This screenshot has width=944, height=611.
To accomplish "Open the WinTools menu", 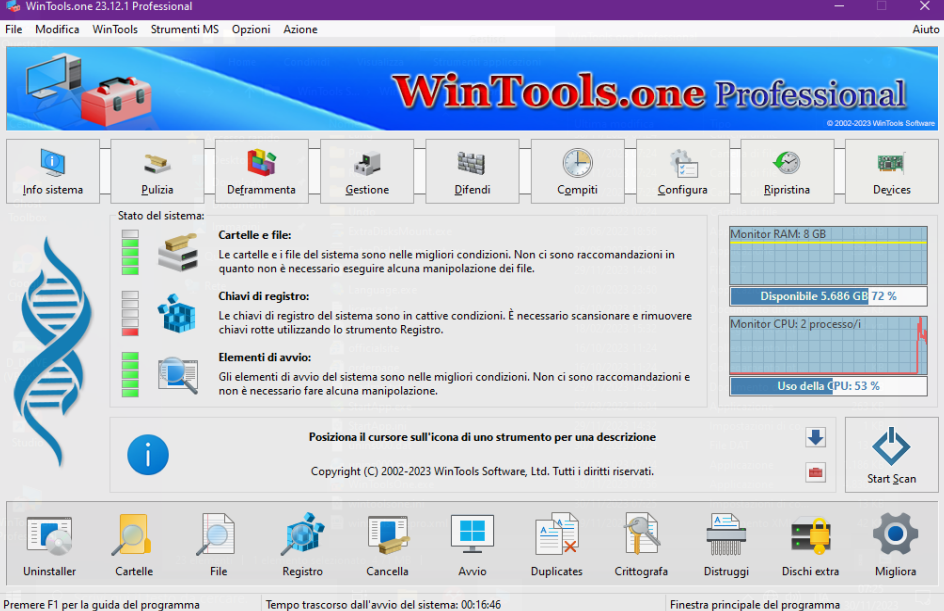I will 115,29.
